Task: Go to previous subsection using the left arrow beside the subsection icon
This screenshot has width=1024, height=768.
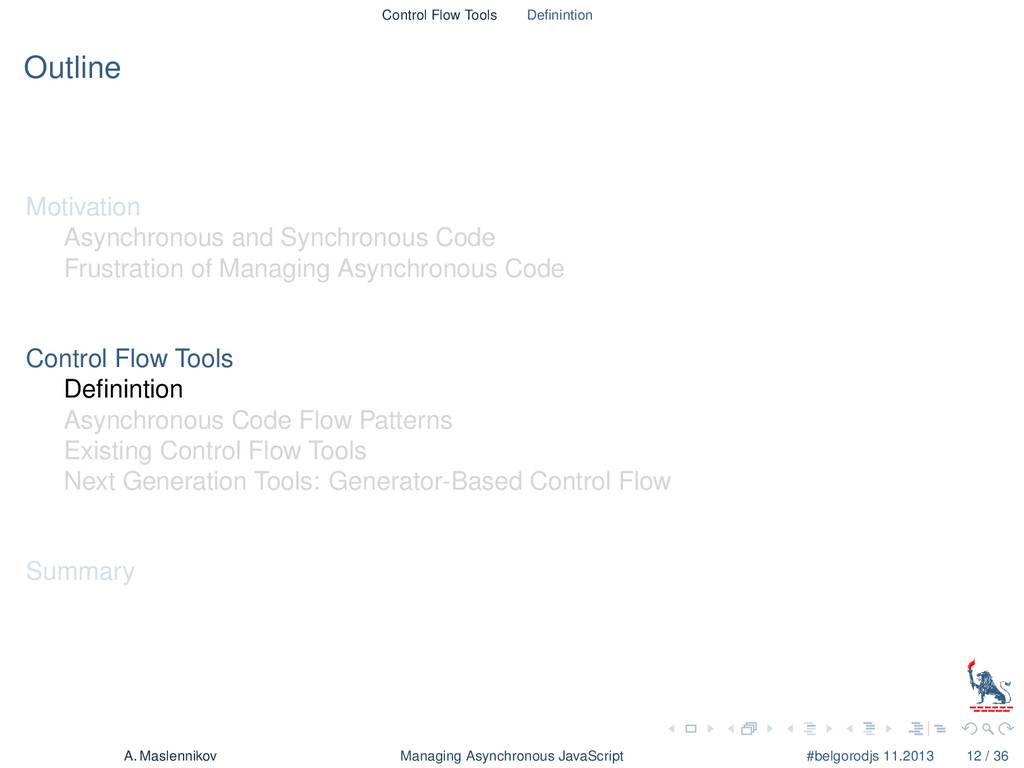Action: point(790,729)
